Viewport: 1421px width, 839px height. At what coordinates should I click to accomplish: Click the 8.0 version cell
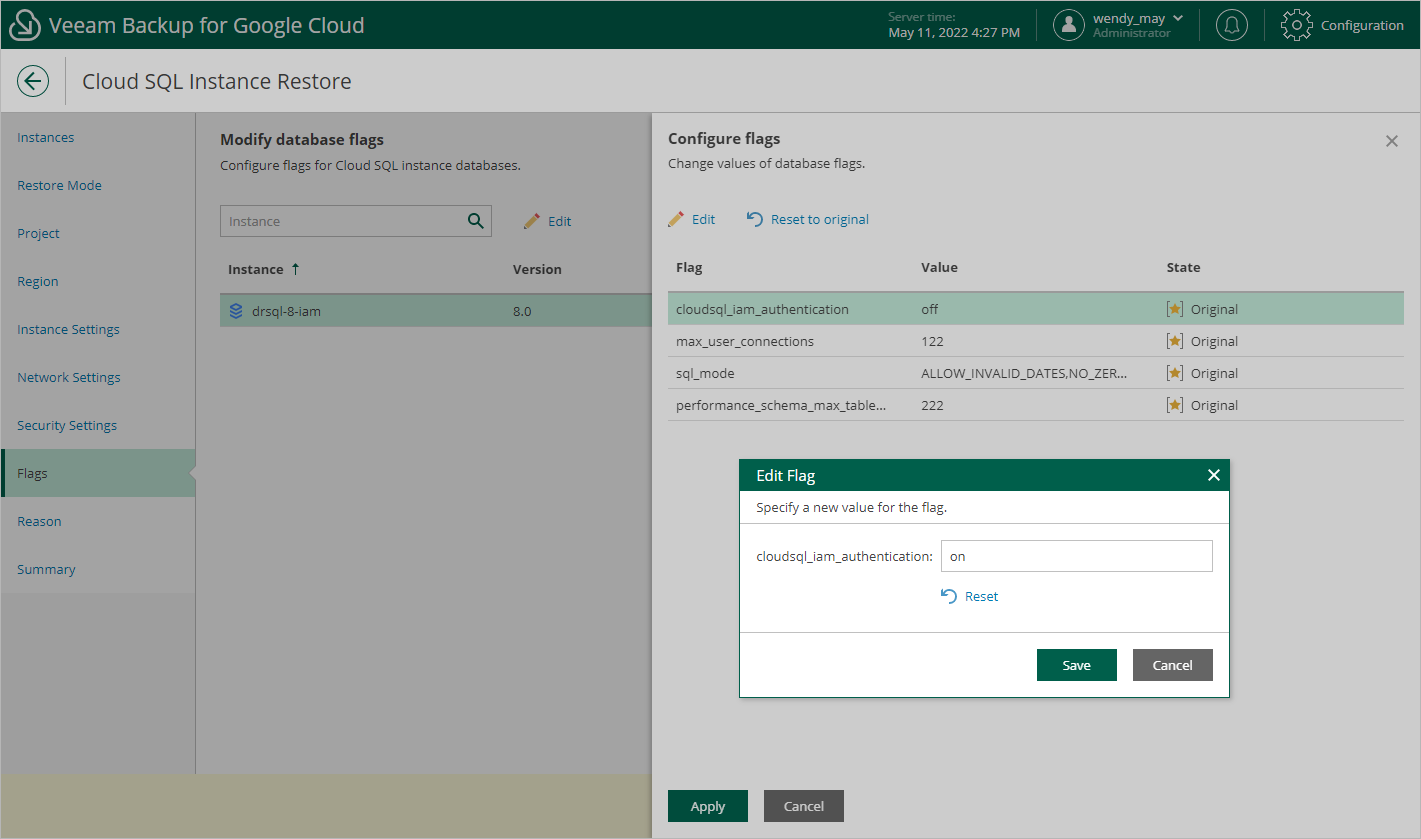[x=522, y=311]
